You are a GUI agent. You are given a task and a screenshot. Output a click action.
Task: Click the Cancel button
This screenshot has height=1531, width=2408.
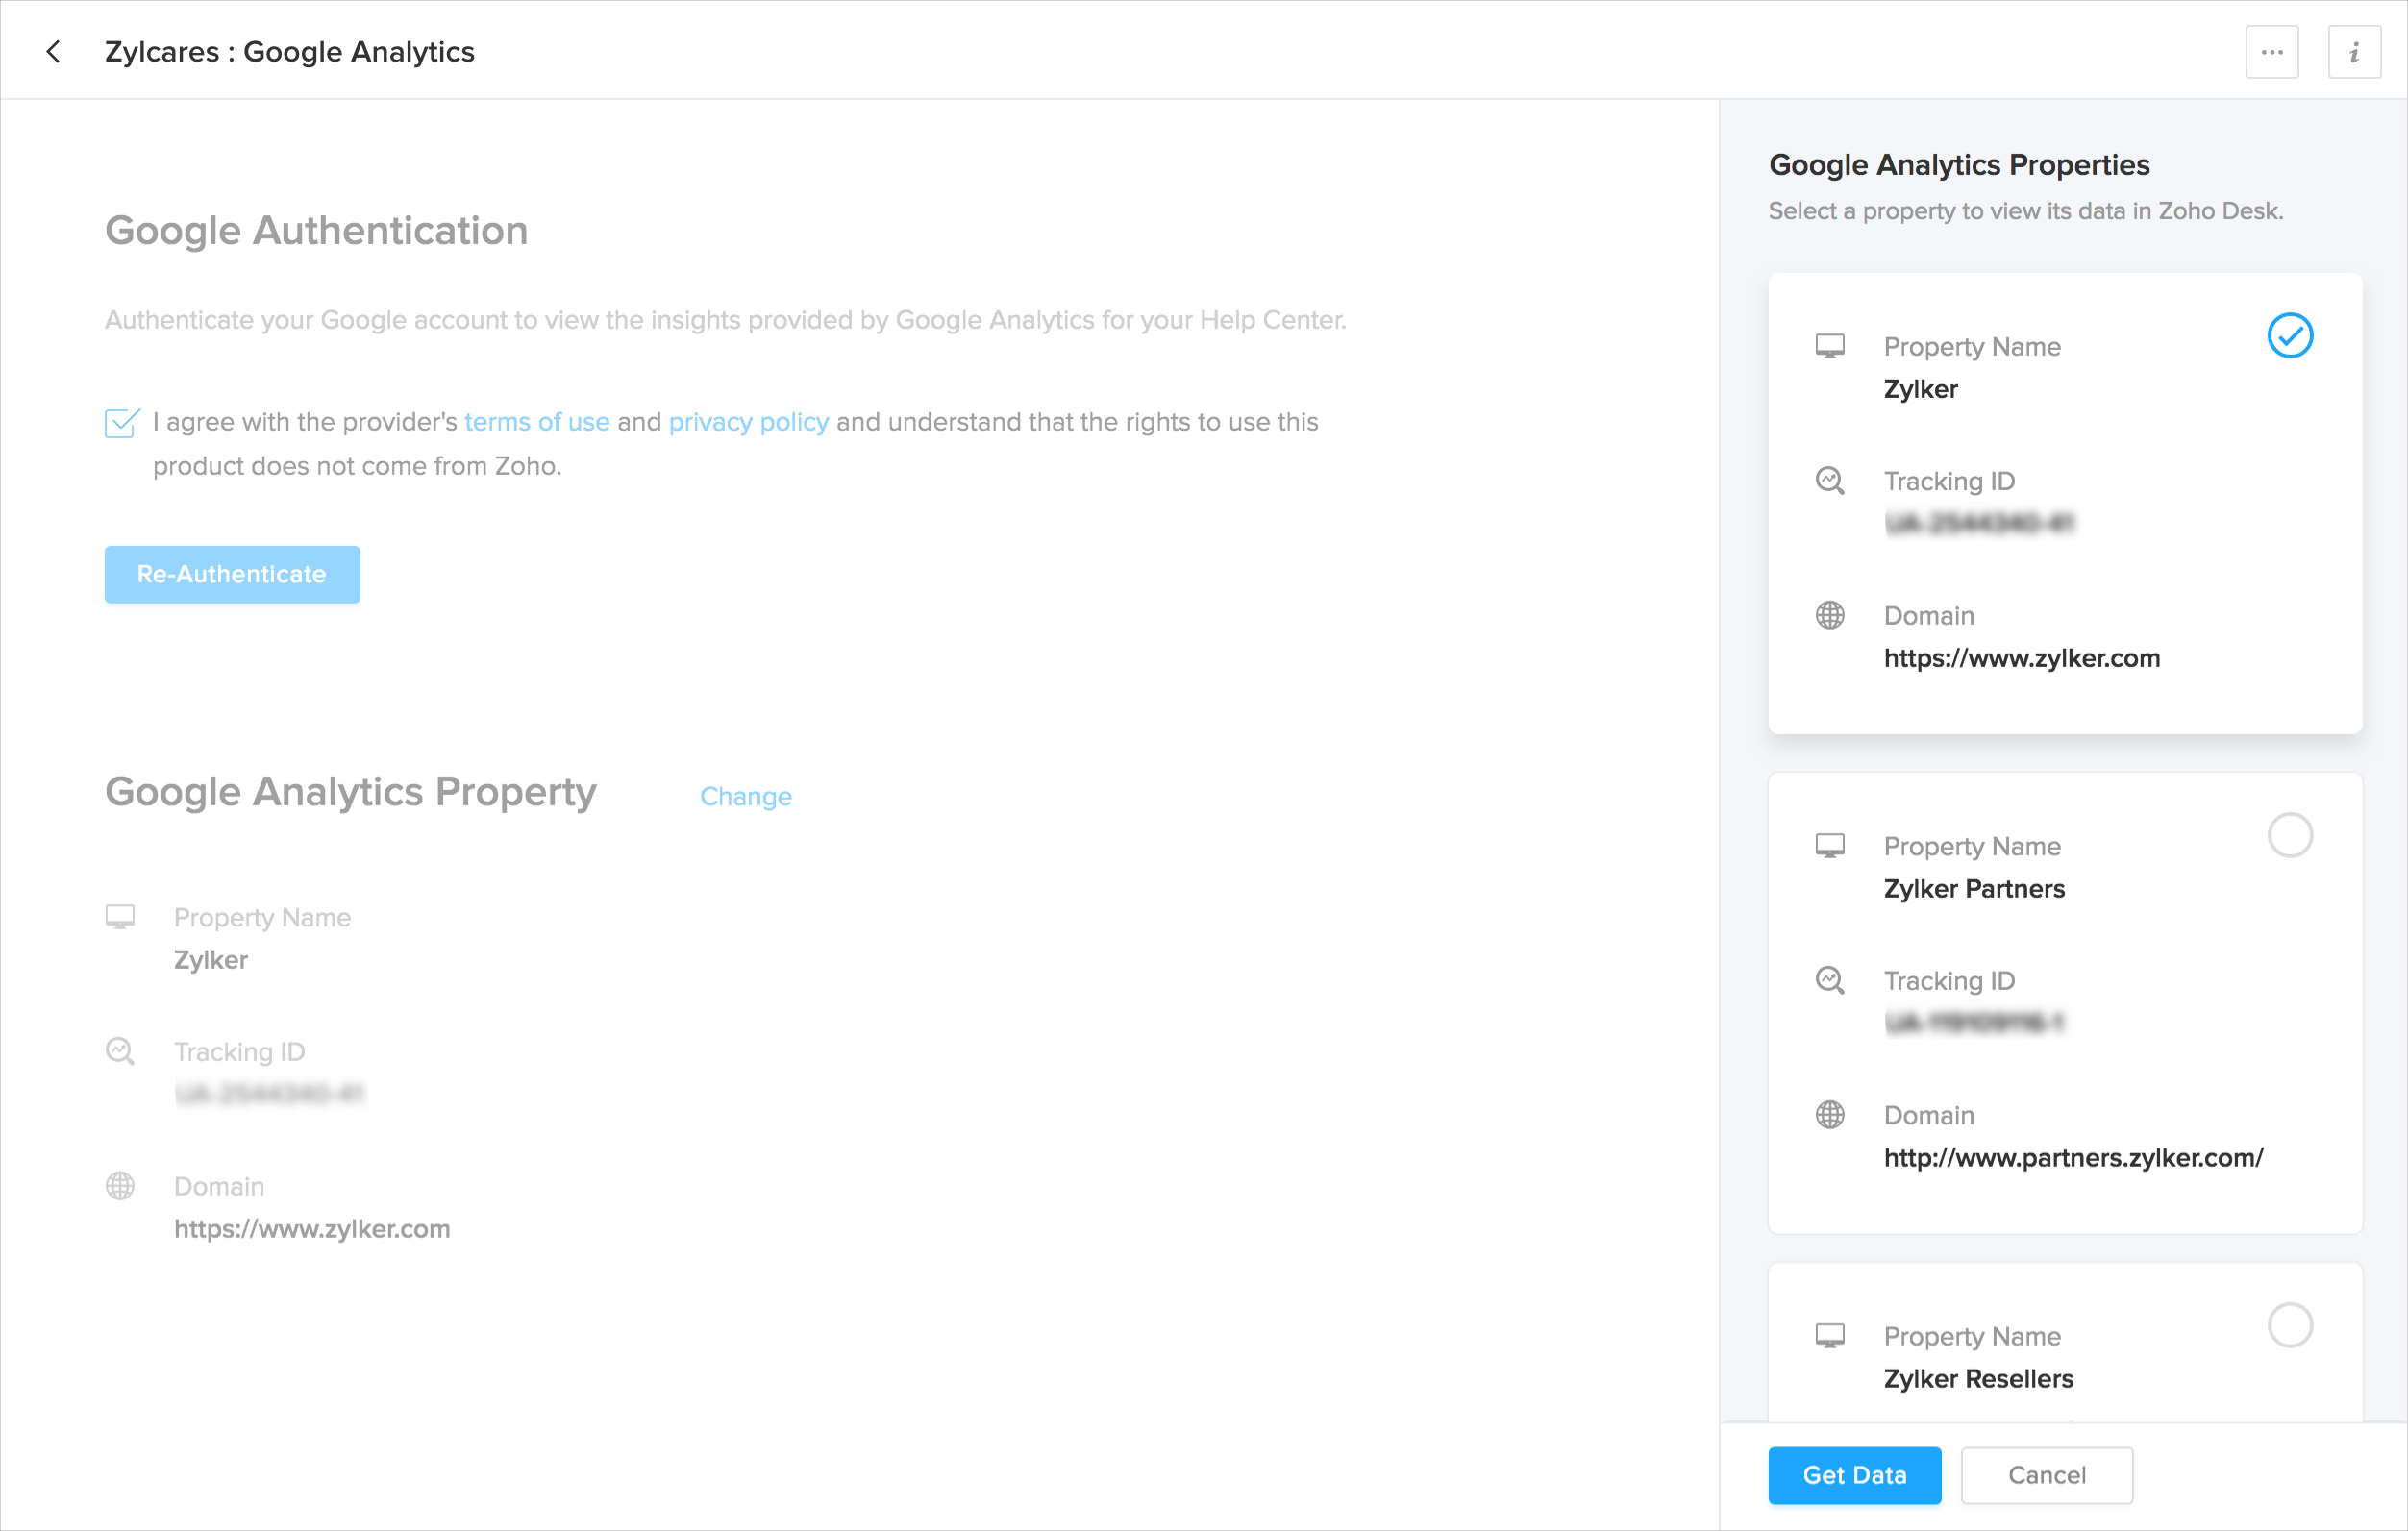(x=2046, y=1475)
